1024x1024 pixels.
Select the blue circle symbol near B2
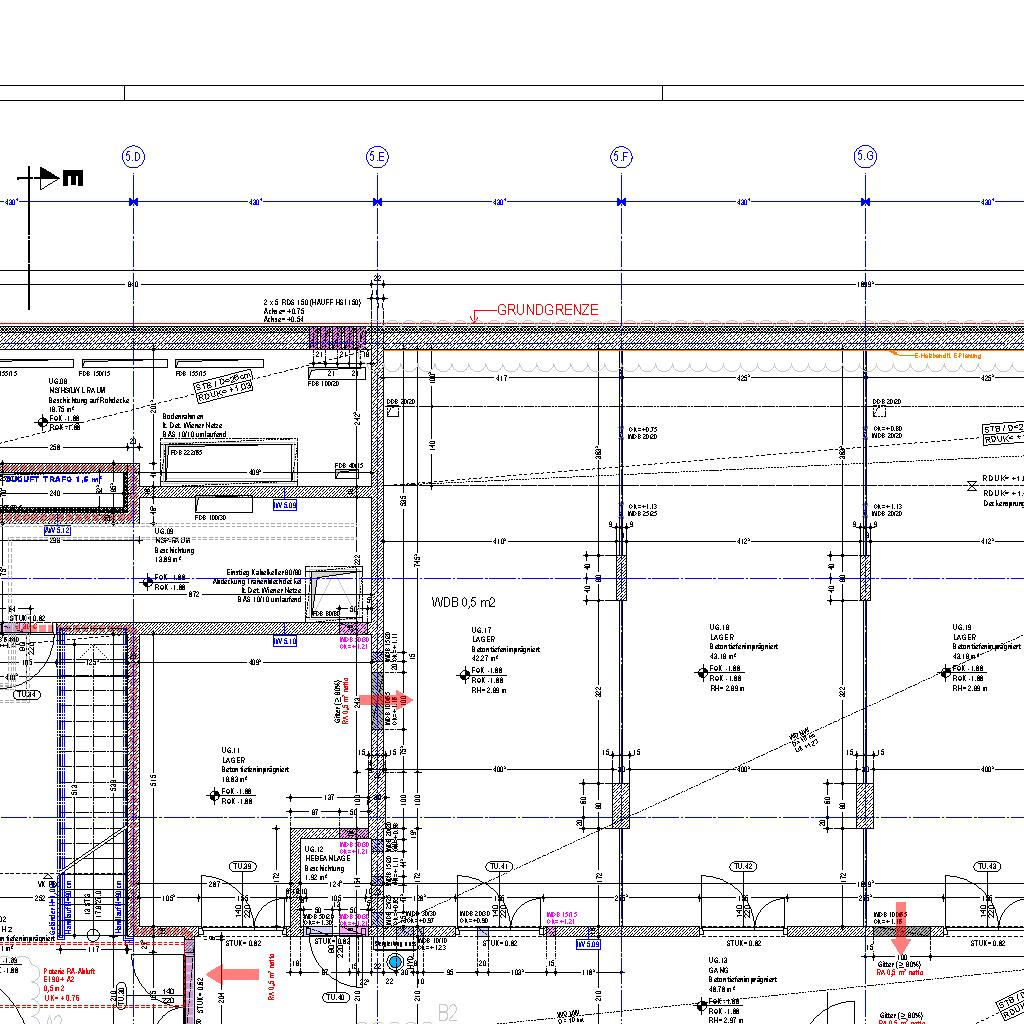tap(394, 961)
